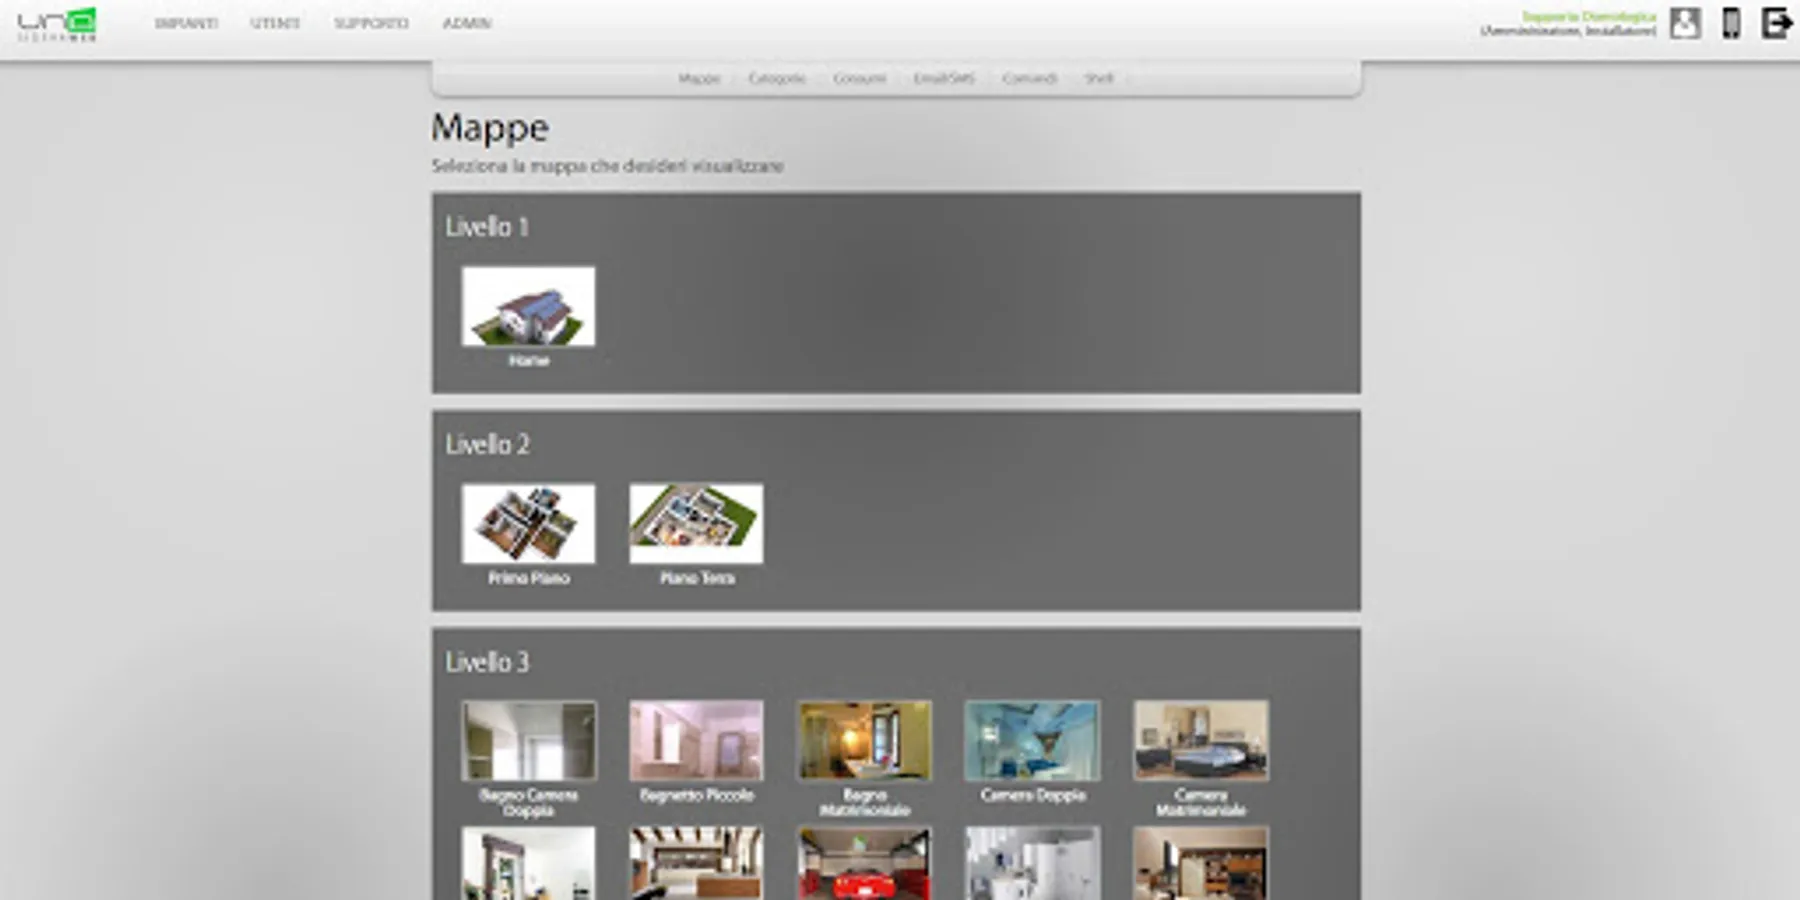
Task: Select the Consumi tab
Action: click(860, 78)
